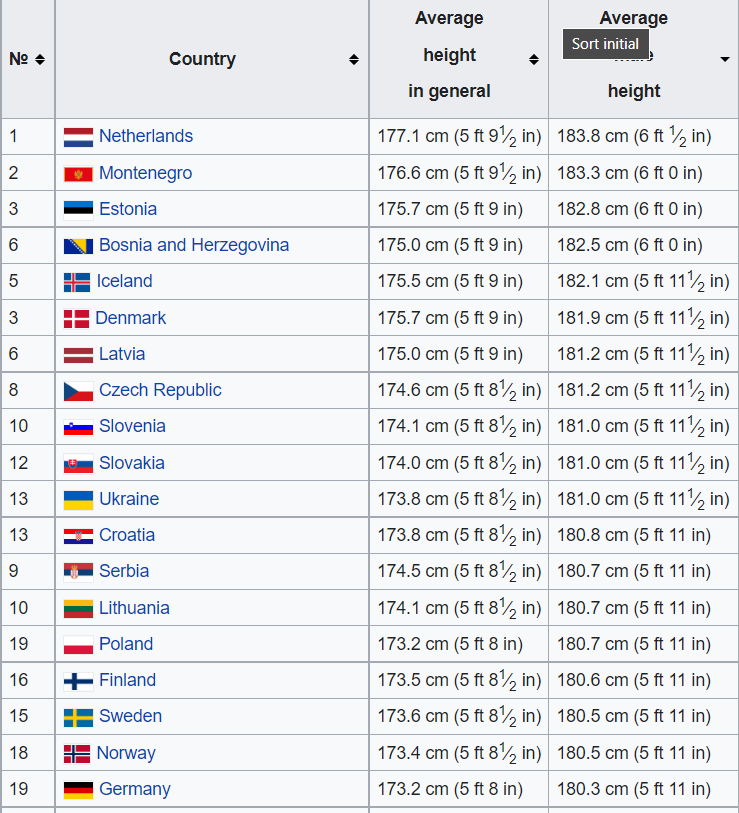Open the Lithuania country page
The width and height of the screenshot is (739, 813).
(134, 608)
